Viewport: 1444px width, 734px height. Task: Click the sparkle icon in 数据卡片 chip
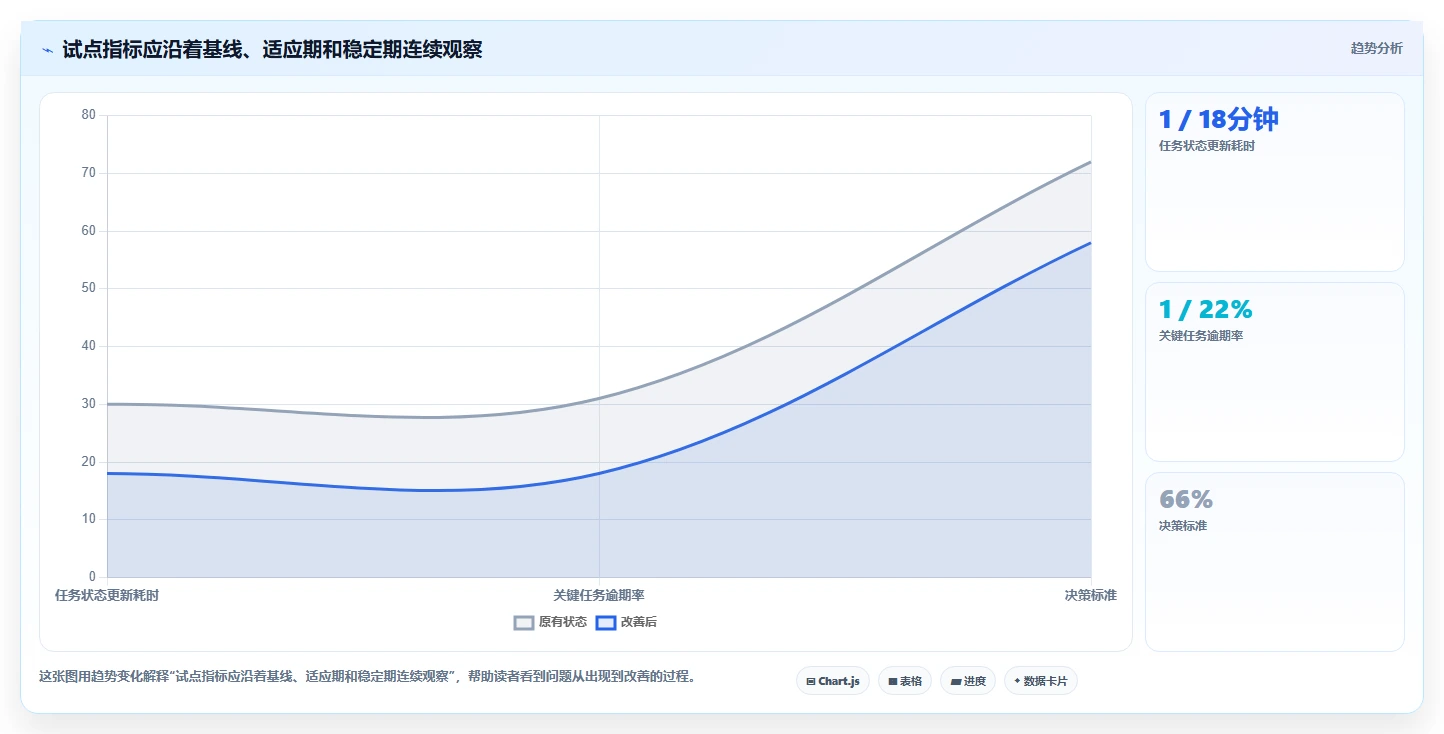(x=1017, y=681)
